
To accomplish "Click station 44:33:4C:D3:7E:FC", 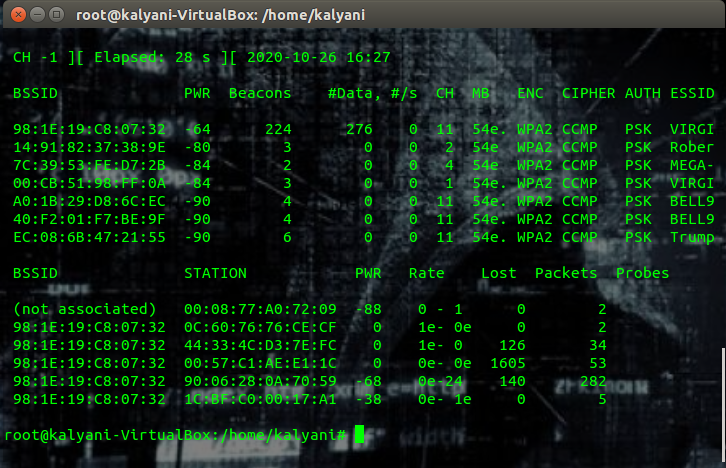I will [260, 345].
